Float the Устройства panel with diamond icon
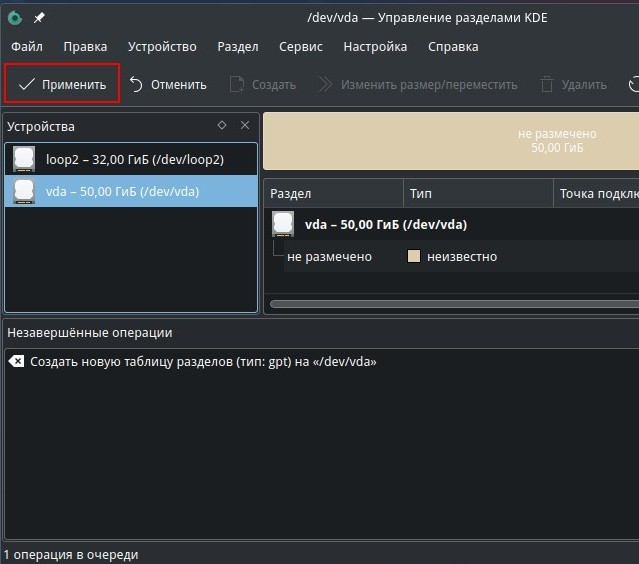Viewport: 639px width, 564px height. pos(222,126)
